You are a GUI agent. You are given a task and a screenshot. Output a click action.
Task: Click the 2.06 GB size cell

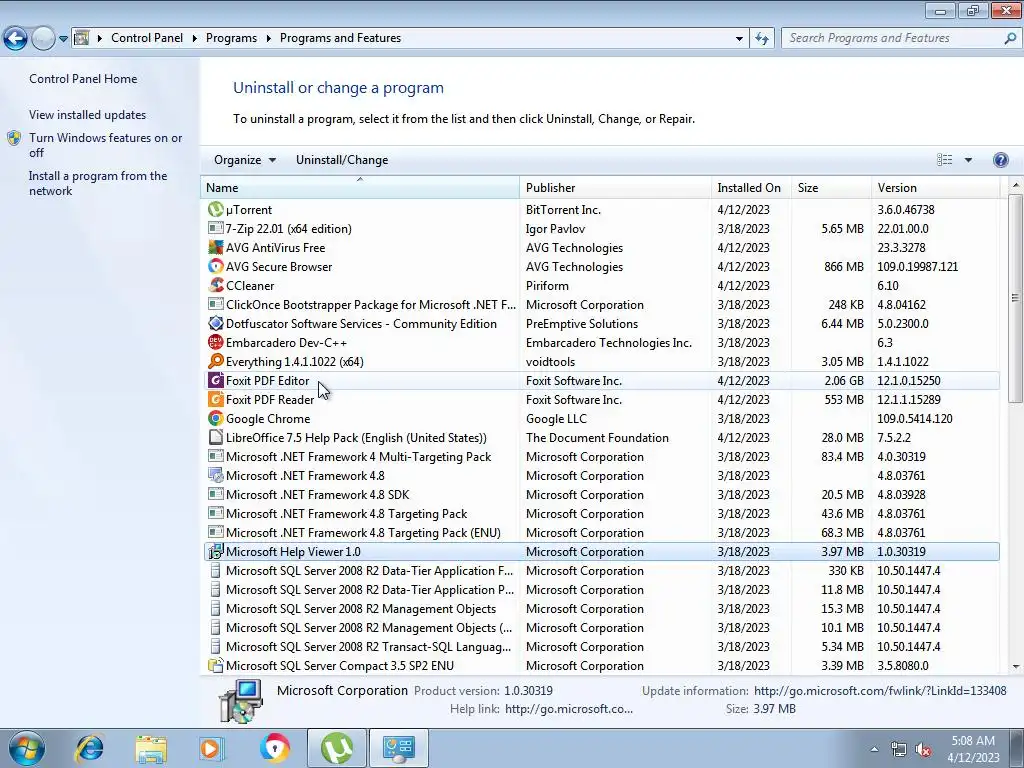click(x=844, y=381)
